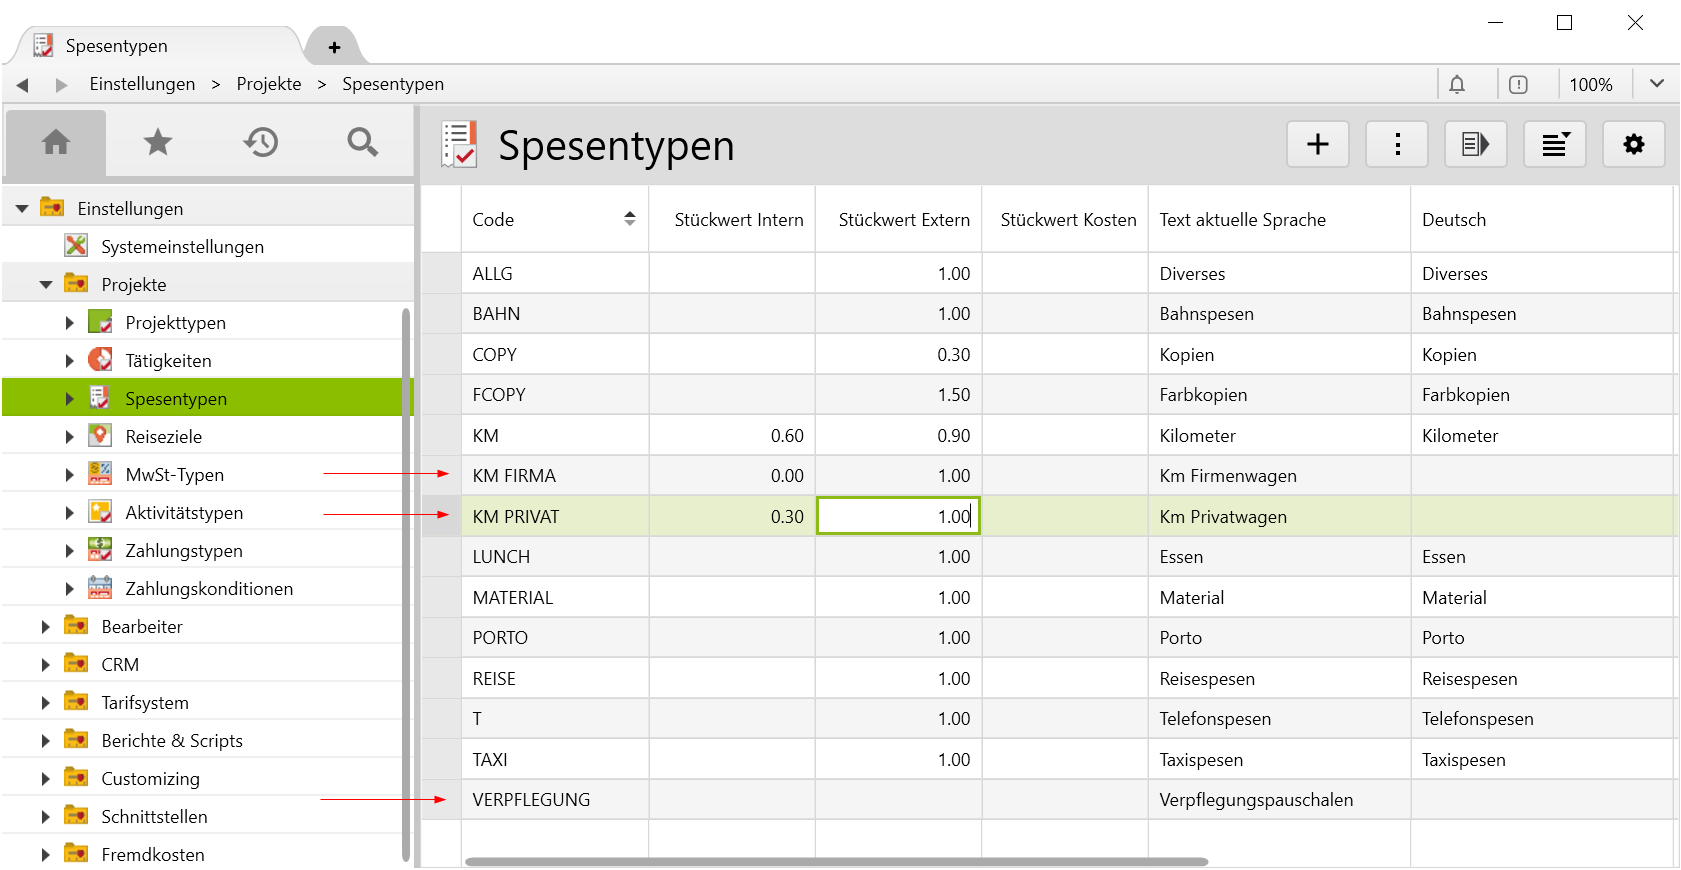Sort table by the Code column arrows
This screenshot has width=1681, height=870.
coord(630,219)
